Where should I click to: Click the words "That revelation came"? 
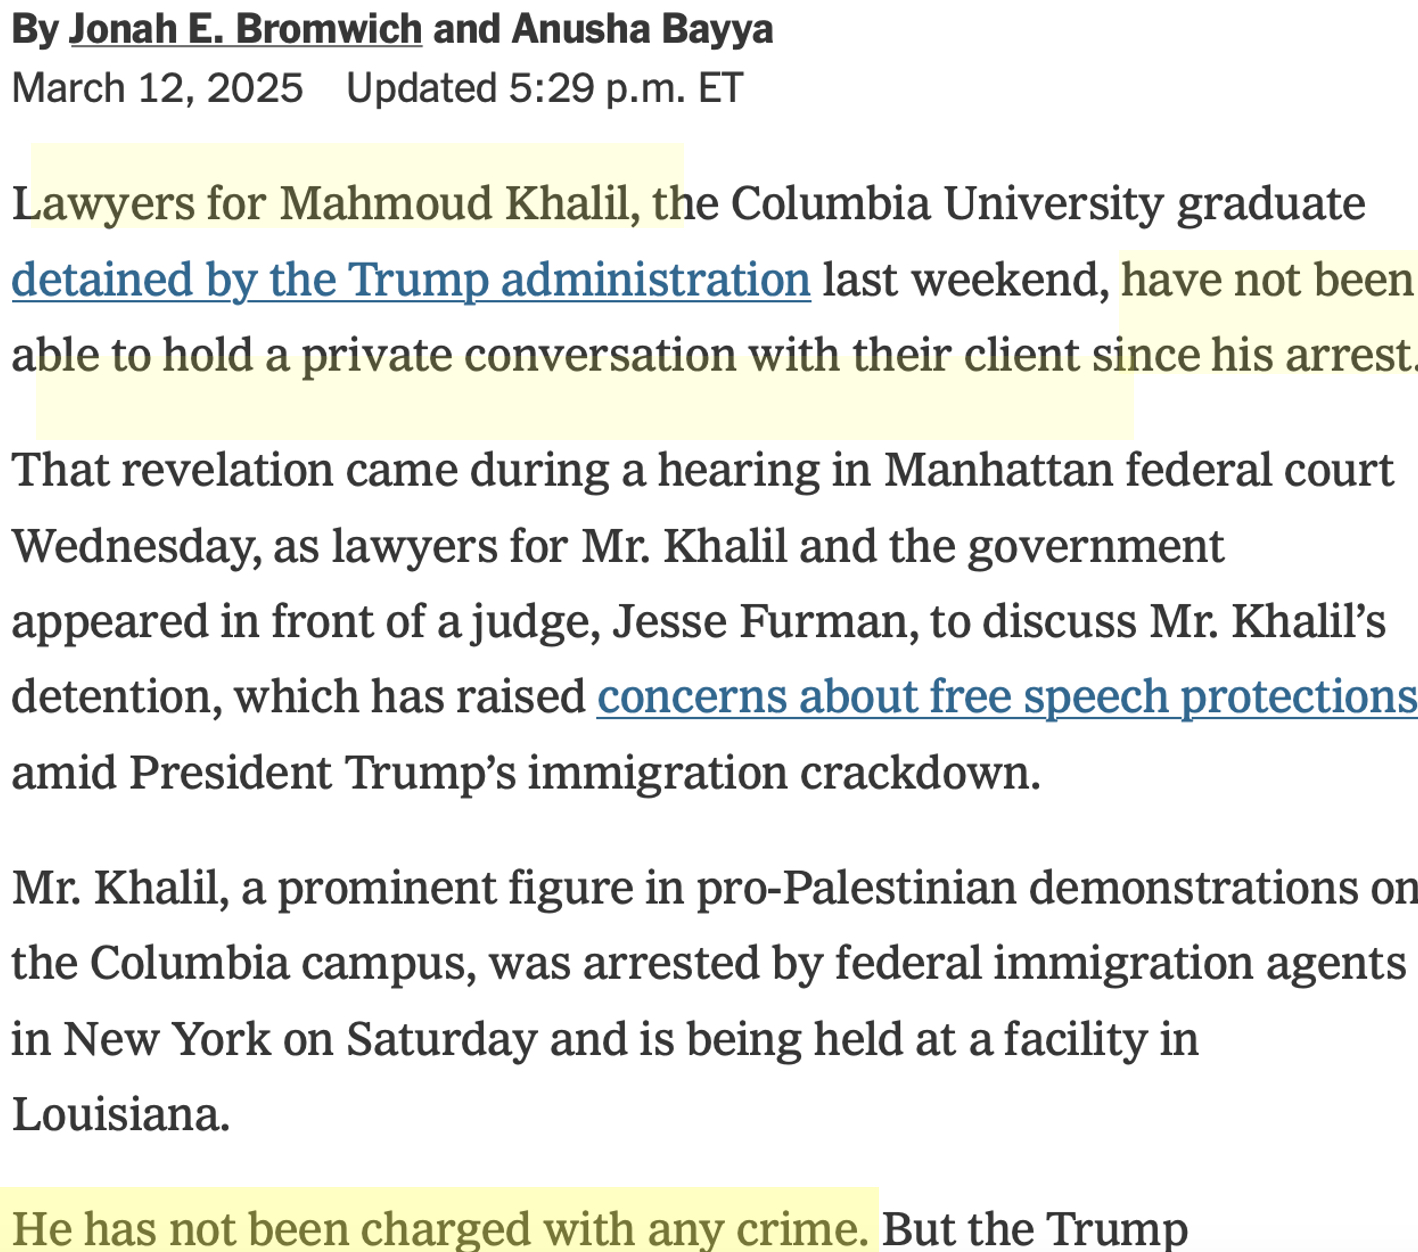tap(234, 470)
